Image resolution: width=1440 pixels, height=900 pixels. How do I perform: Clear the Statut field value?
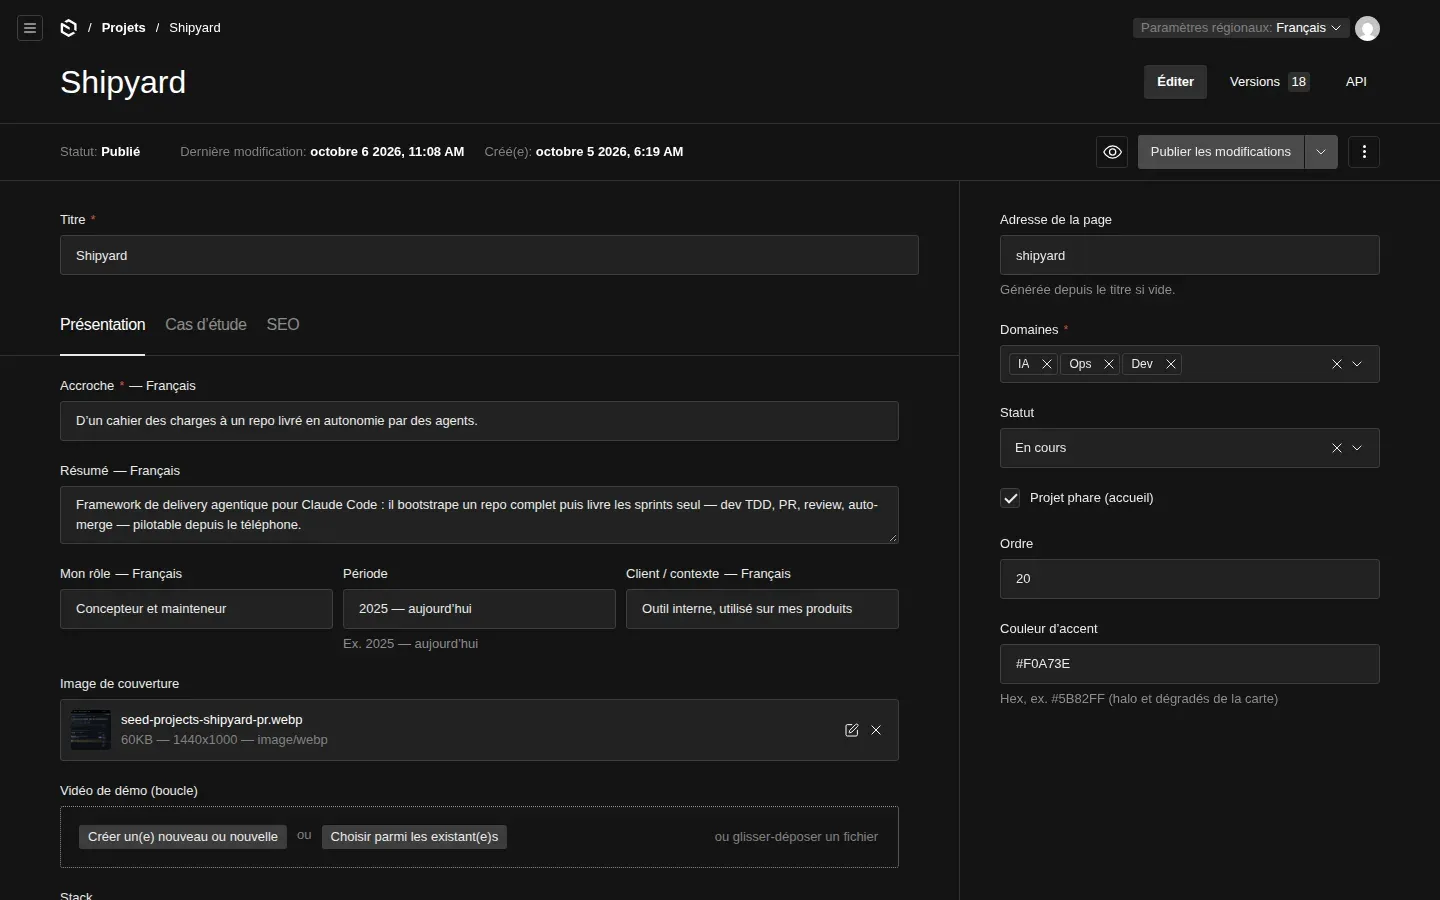tap(1337, 448)
